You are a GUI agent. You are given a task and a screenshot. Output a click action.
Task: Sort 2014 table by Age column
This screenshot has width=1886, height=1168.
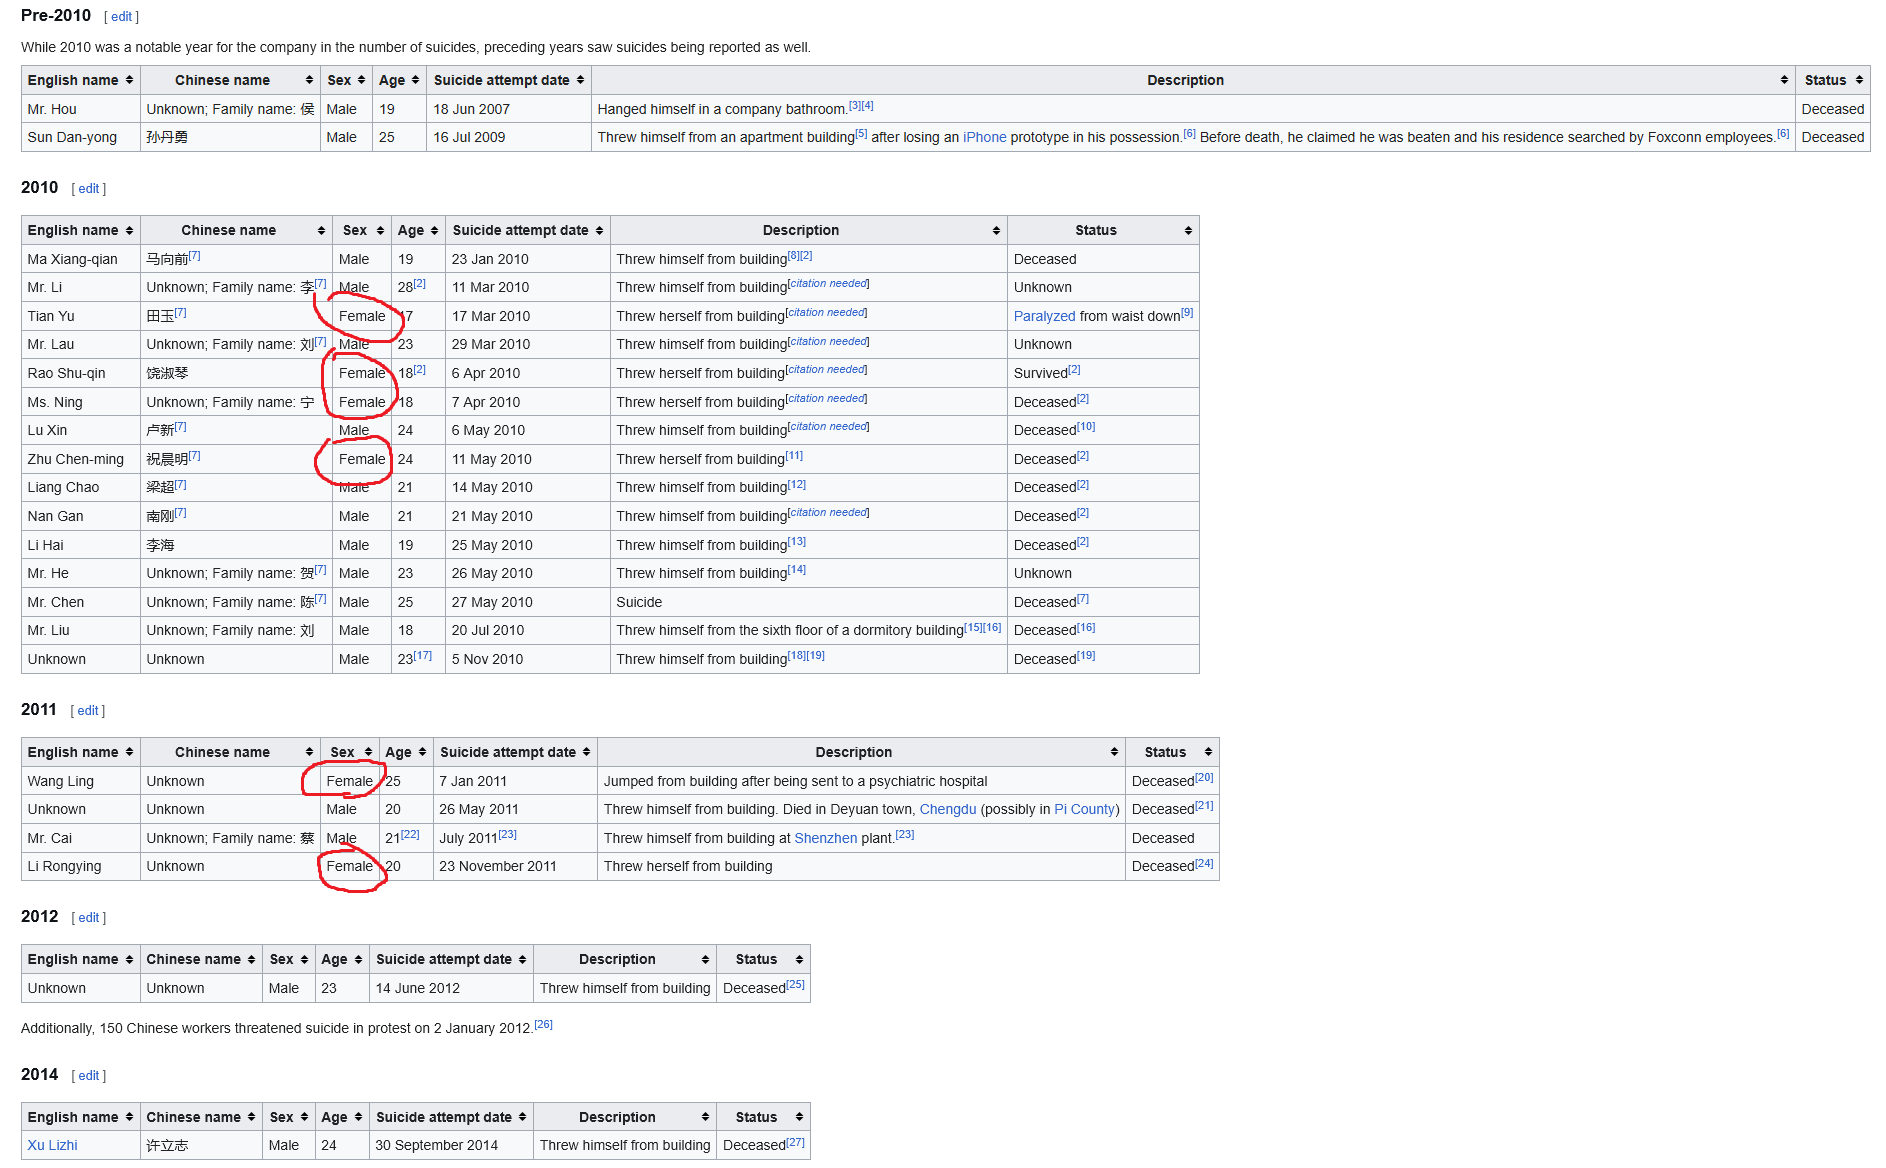pyautogui.click(x=342, y=1117)
